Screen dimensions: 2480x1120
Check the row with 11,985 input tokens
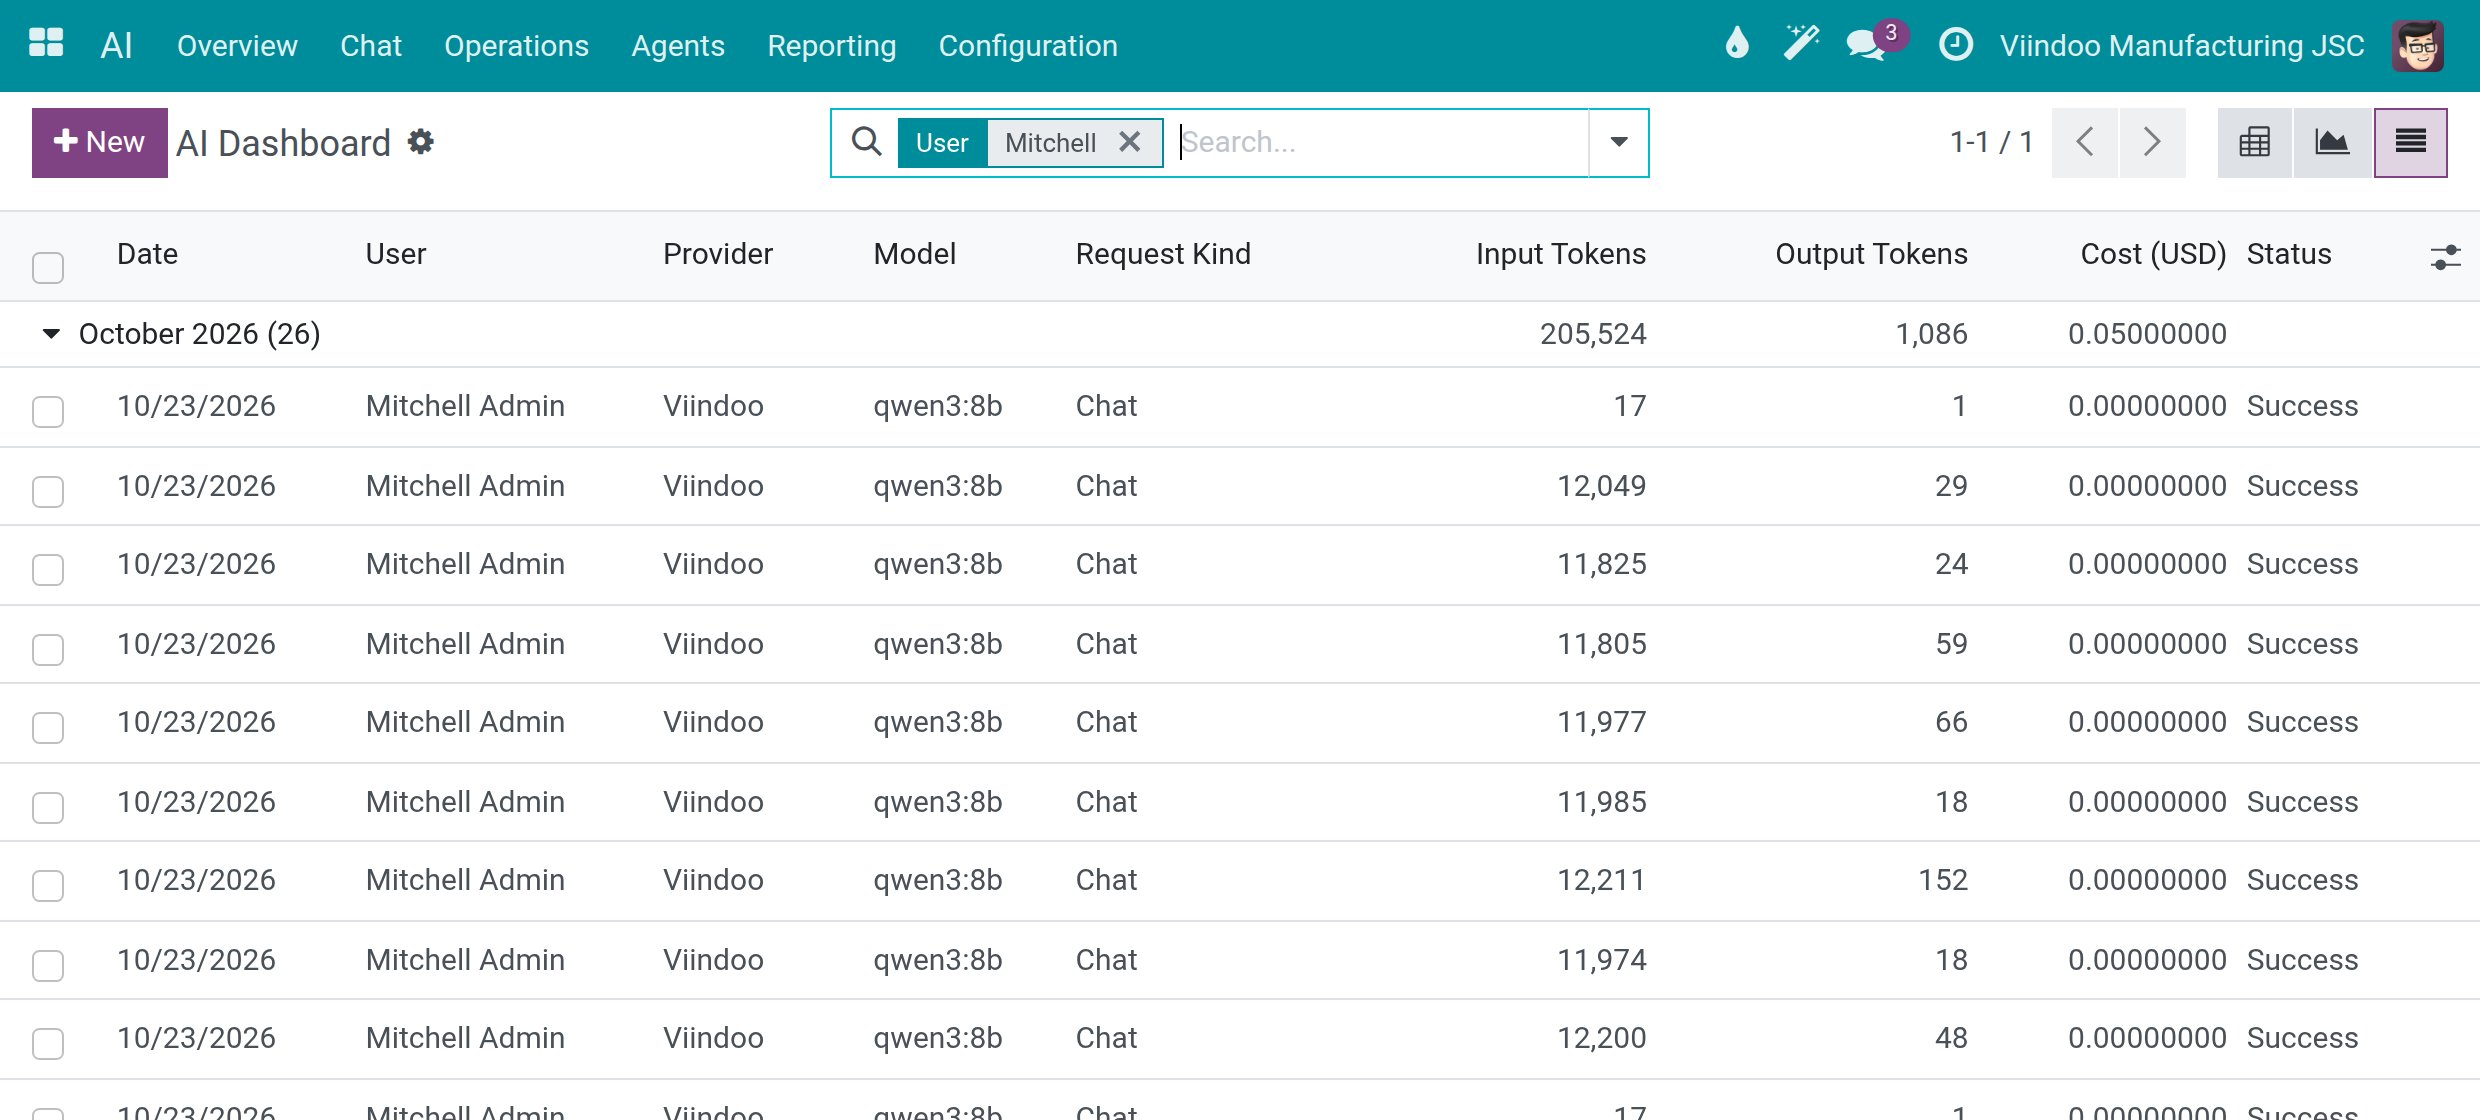coord(48,807)
